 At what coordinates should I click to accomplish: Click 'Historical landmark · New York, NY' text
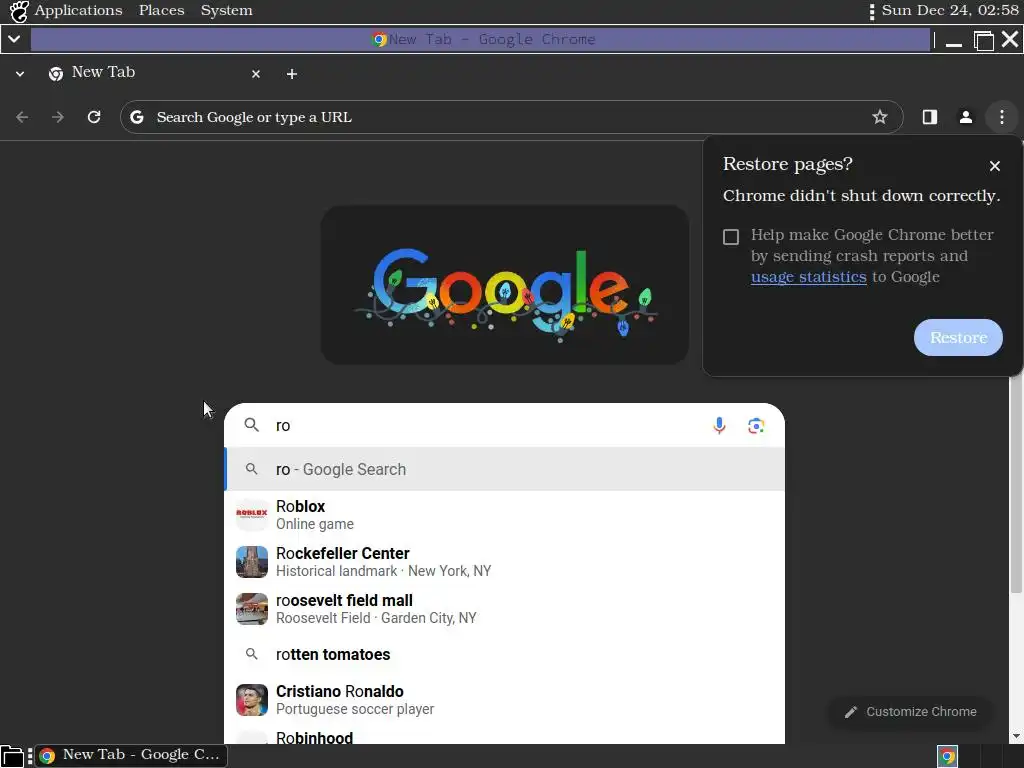[x=383, y=571]
